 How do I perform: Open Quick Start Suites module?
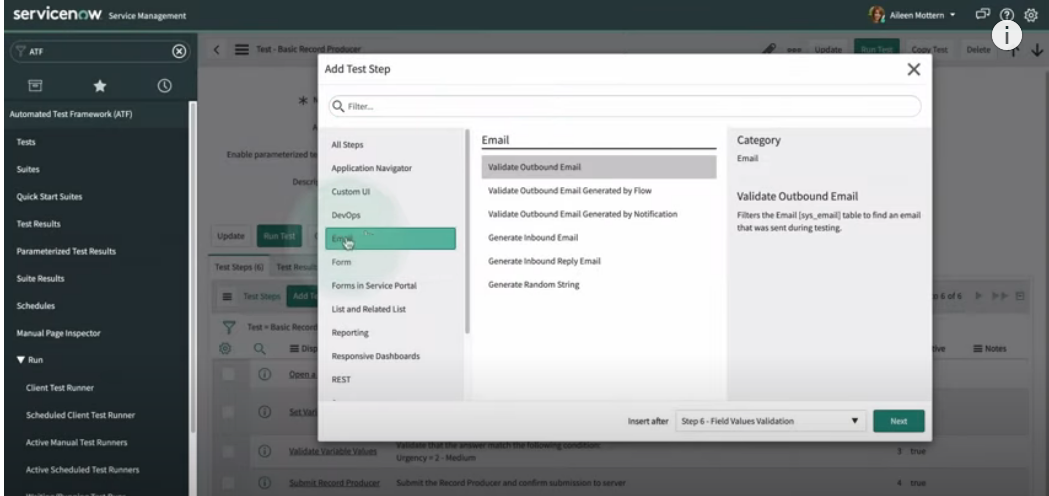(50, 197)
